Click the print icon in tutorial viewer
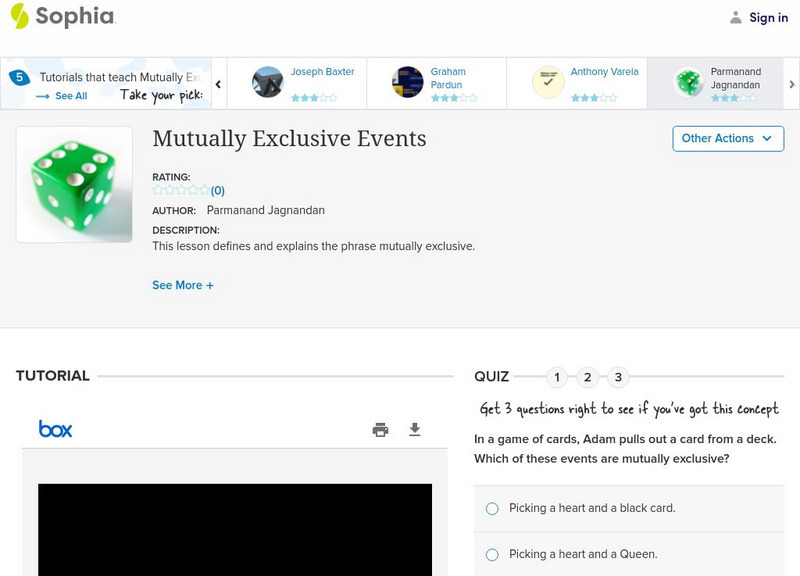Viewport: 800px width, 576px height. coord(380,430)
